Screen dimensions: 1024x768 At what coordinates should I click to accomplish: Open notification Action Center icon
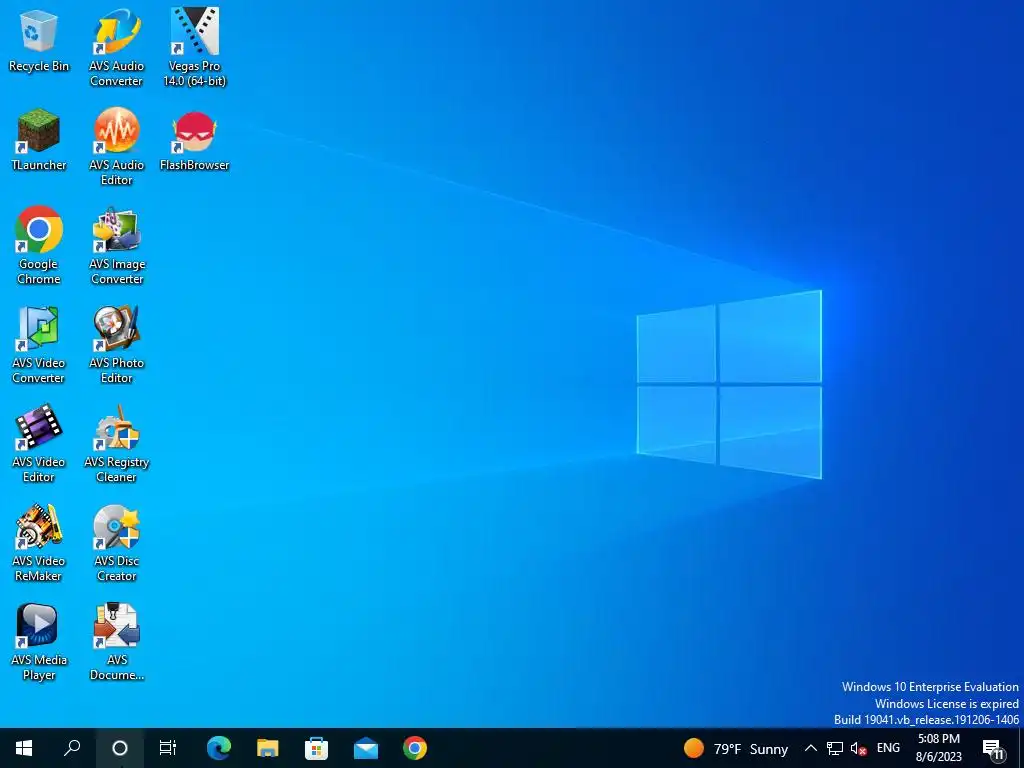993,749
